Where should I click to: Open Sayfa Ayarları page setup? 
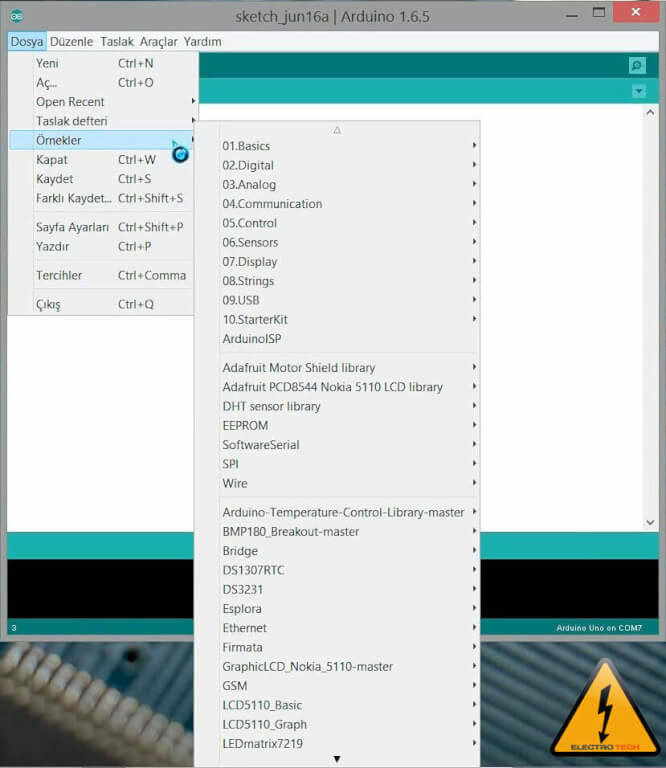click(101, 227)
